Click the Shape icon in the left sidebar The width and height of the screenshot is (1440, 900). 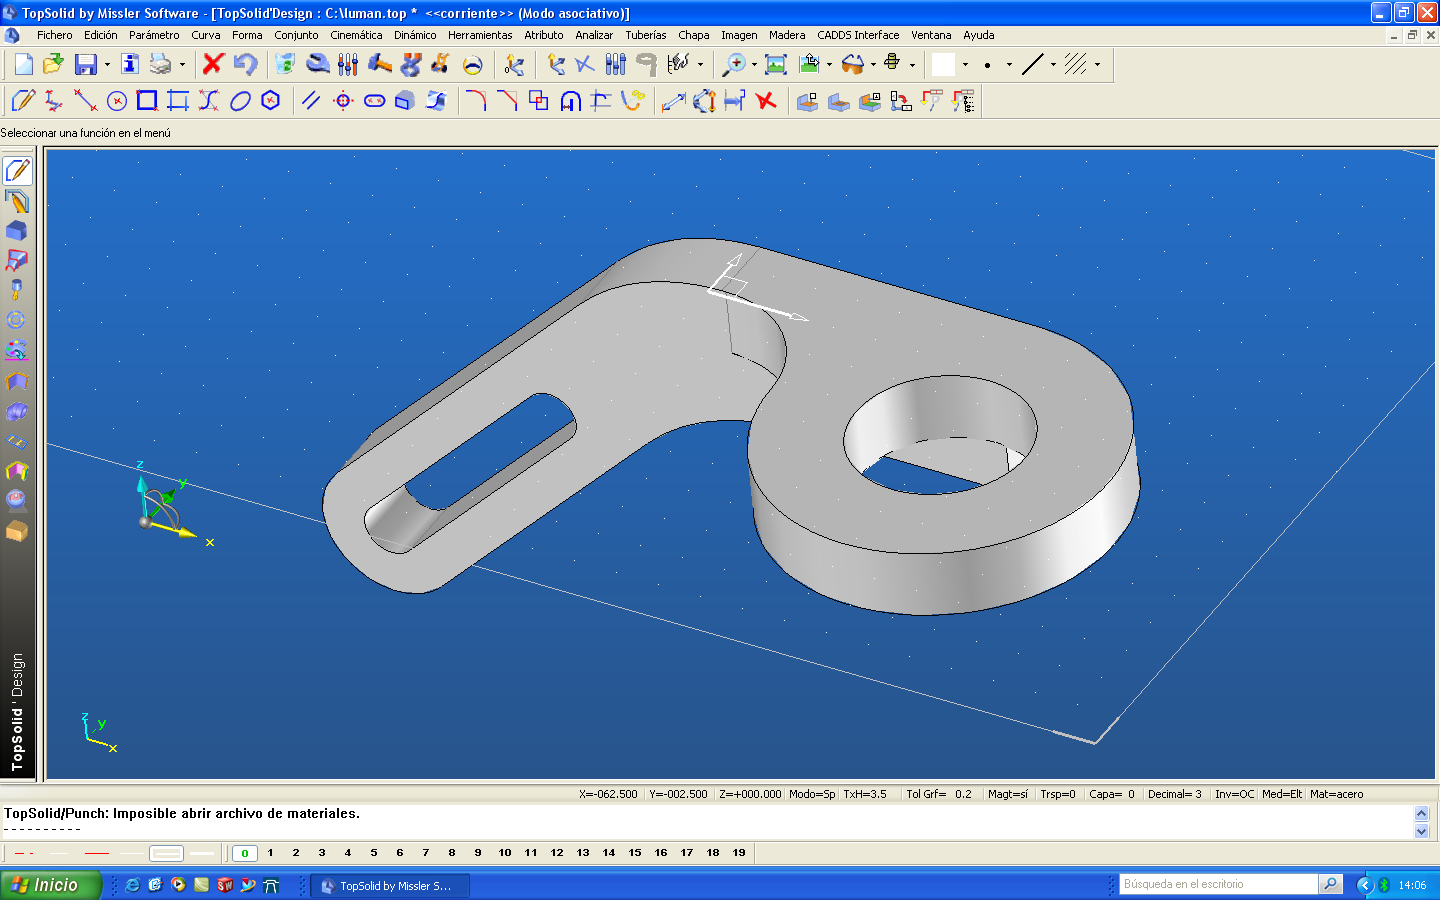pos(17,231)
